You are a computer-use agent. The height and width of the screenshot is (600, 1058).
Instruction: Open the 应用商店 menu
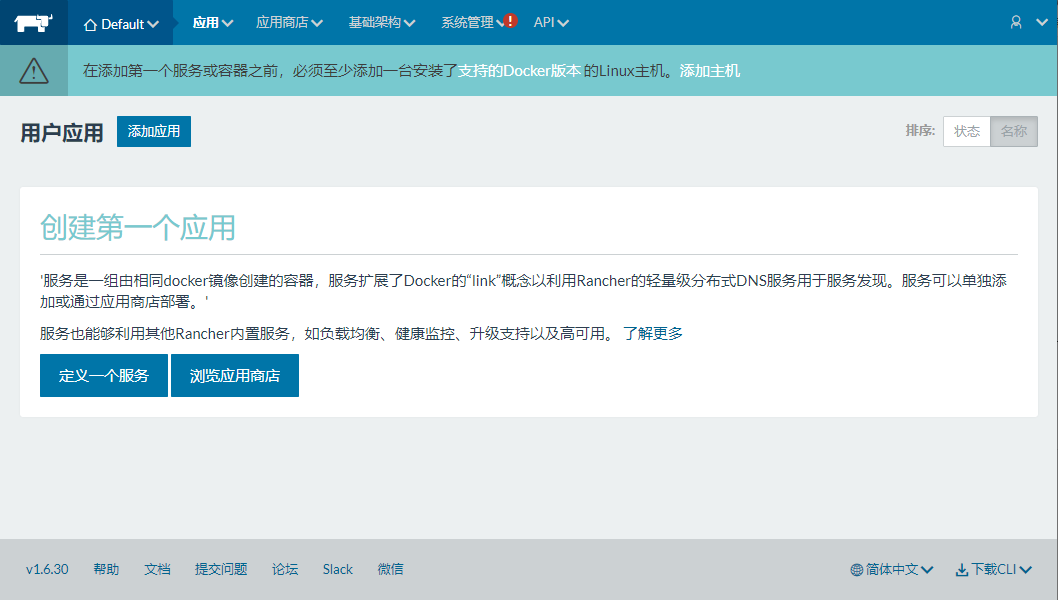coord(289,22)
